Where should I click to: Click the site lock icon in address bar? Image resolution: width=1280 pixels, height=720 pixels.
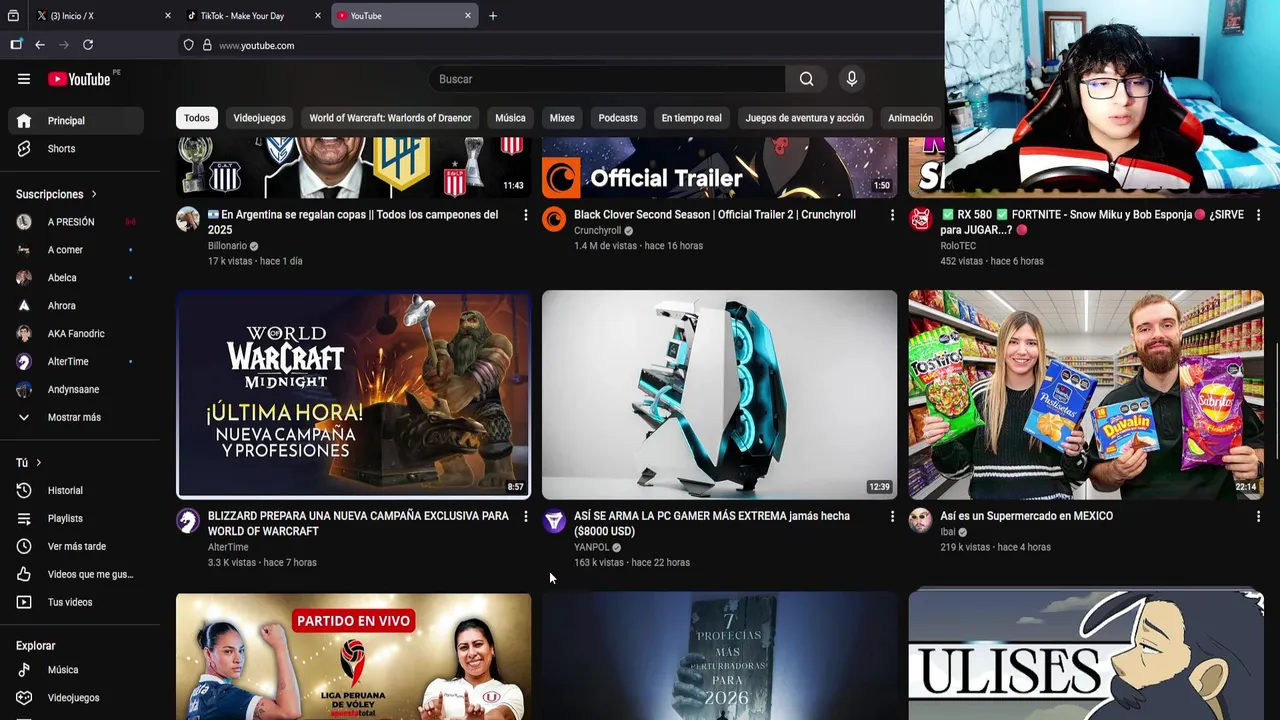tap(207, 45)
